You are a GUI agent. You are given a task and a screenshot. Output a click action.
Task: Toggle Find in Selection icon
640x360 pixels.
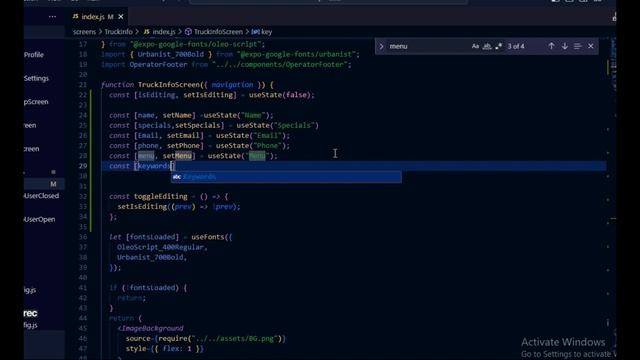pos(578,46)
